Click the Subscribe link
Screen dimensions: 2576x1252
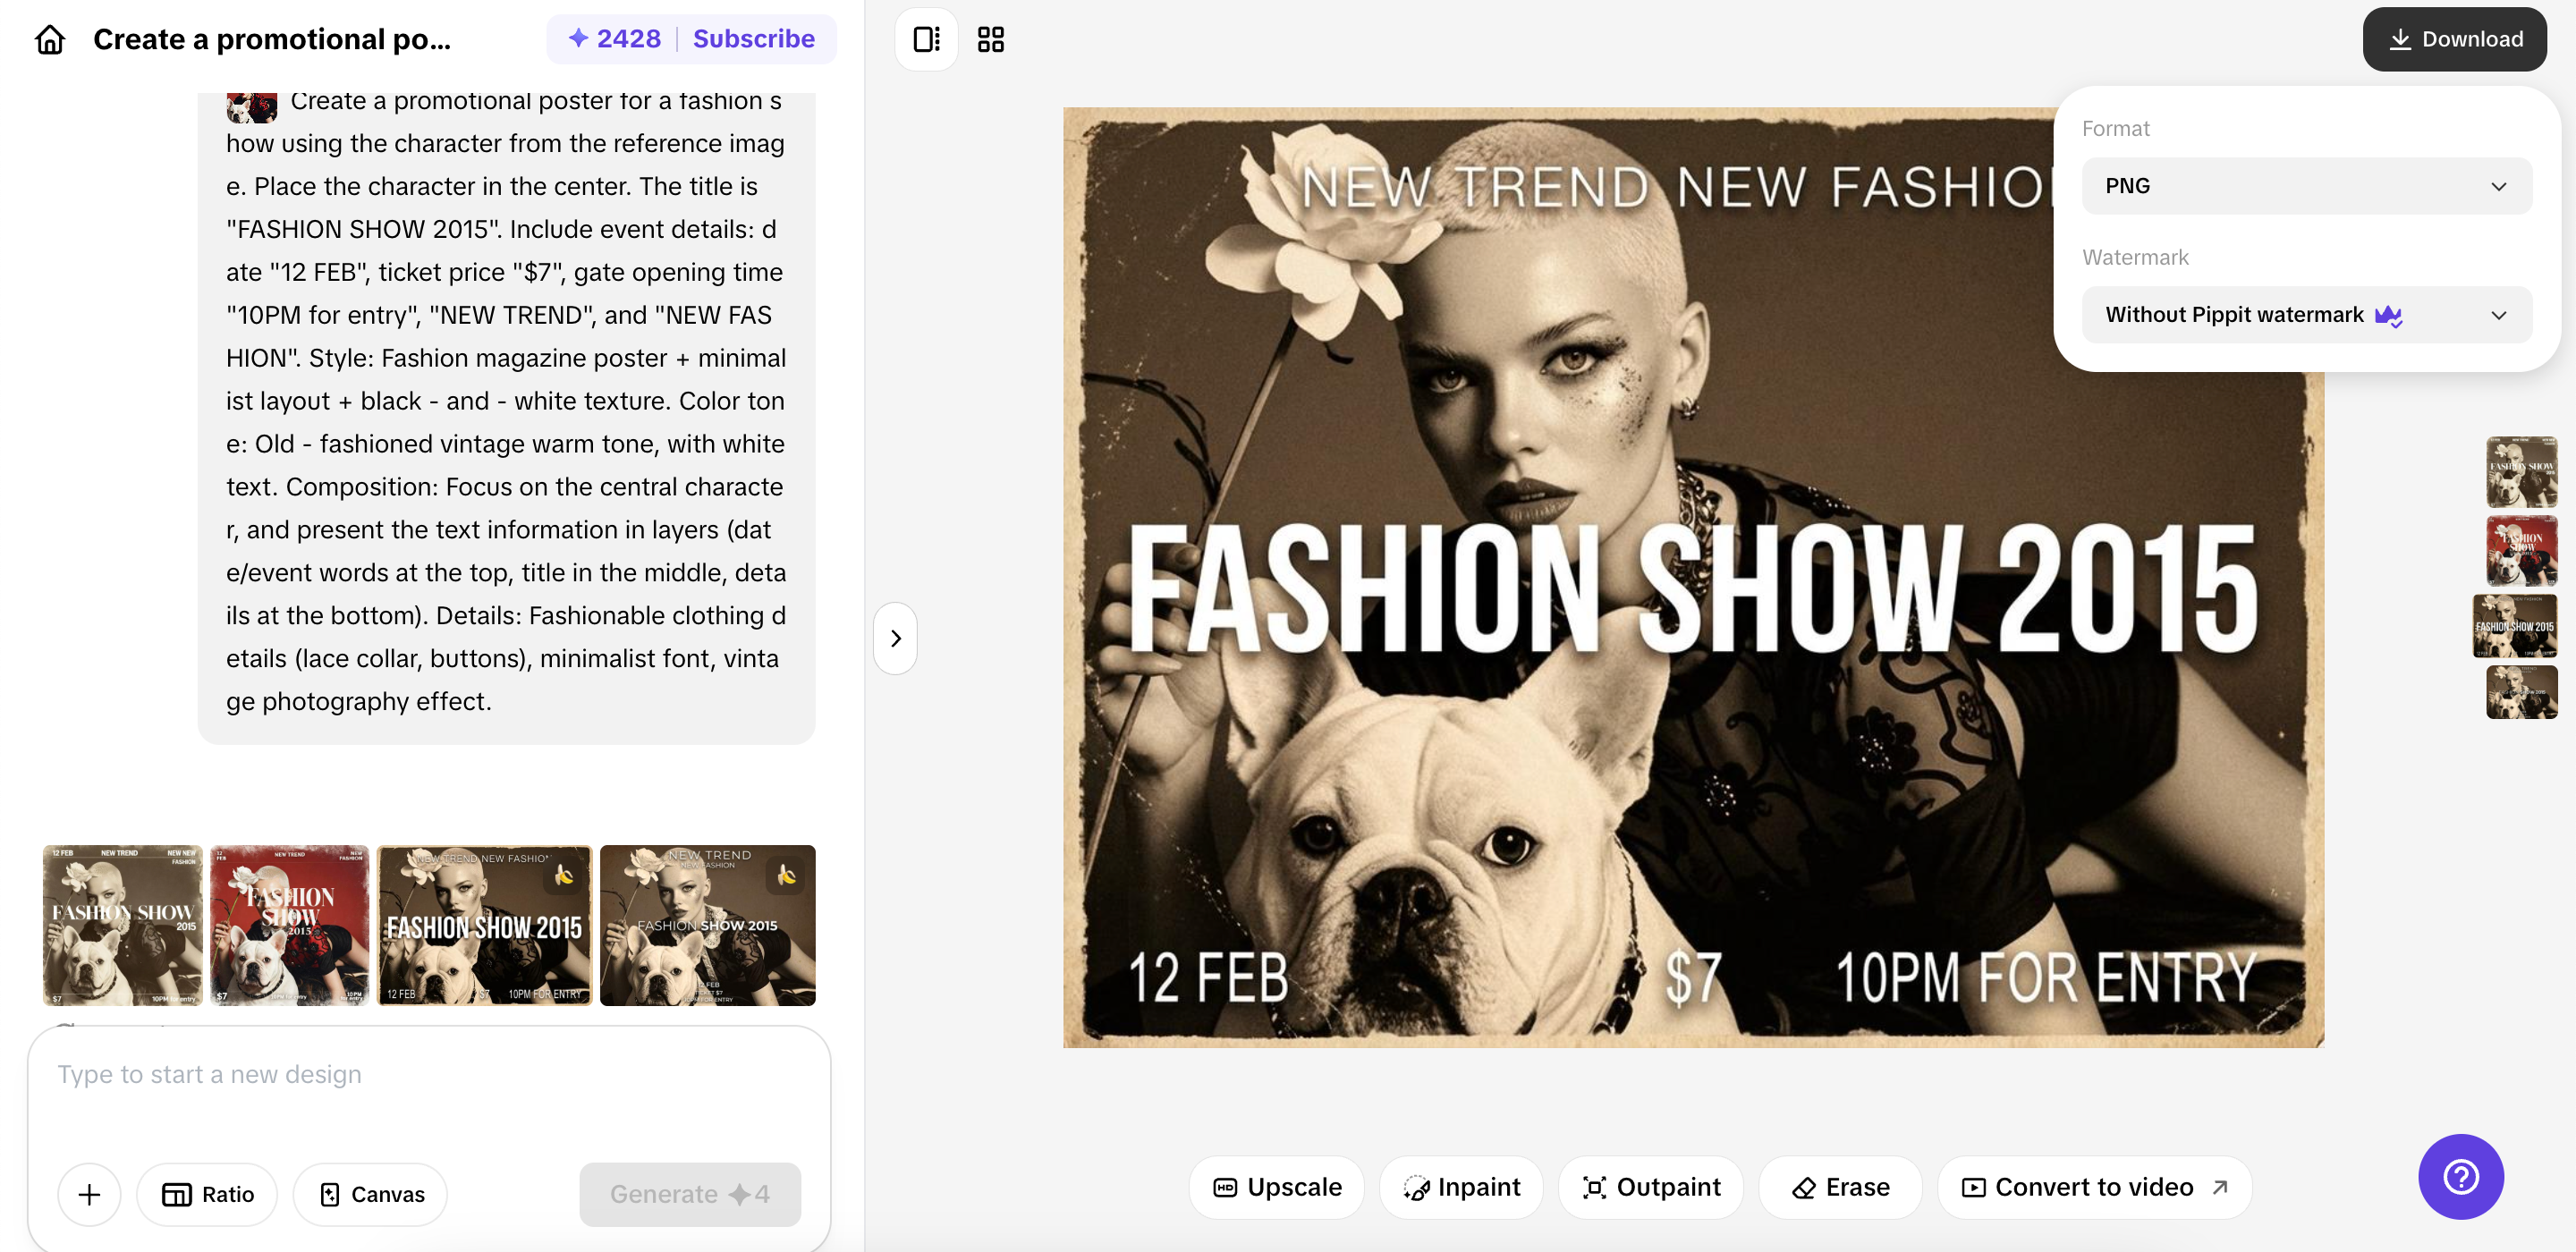click(753, 39)
